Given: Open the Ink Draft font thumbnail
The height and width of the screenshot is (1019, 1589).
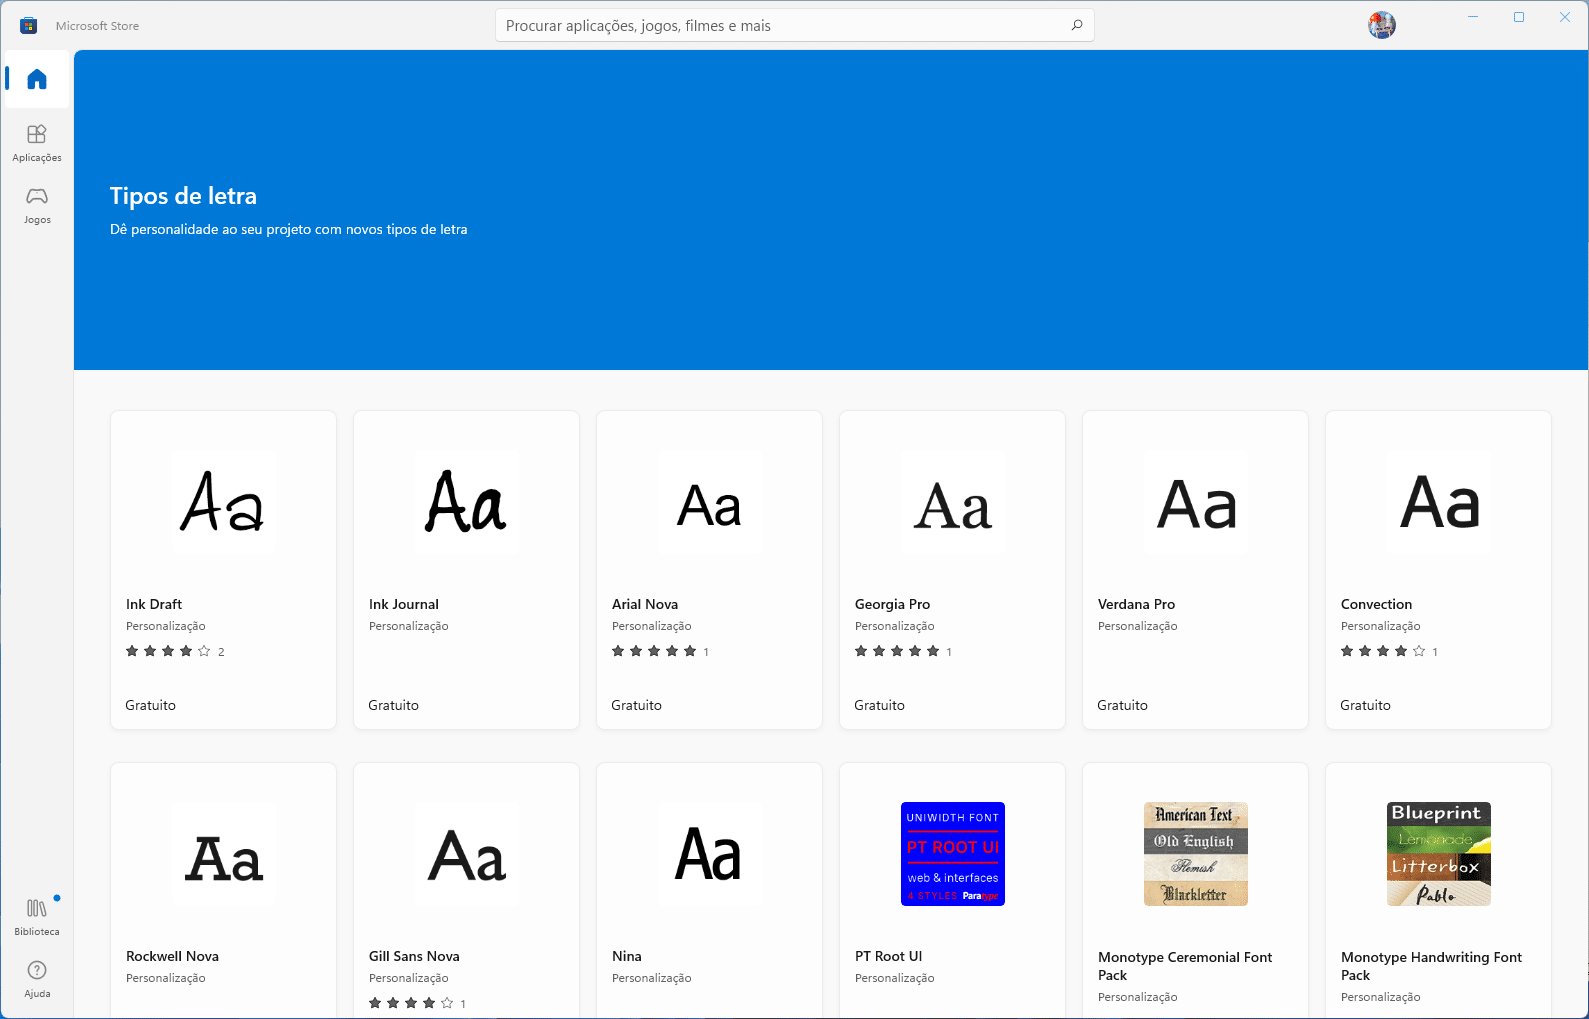Looking at the screenshot, I should coord(223,502).
